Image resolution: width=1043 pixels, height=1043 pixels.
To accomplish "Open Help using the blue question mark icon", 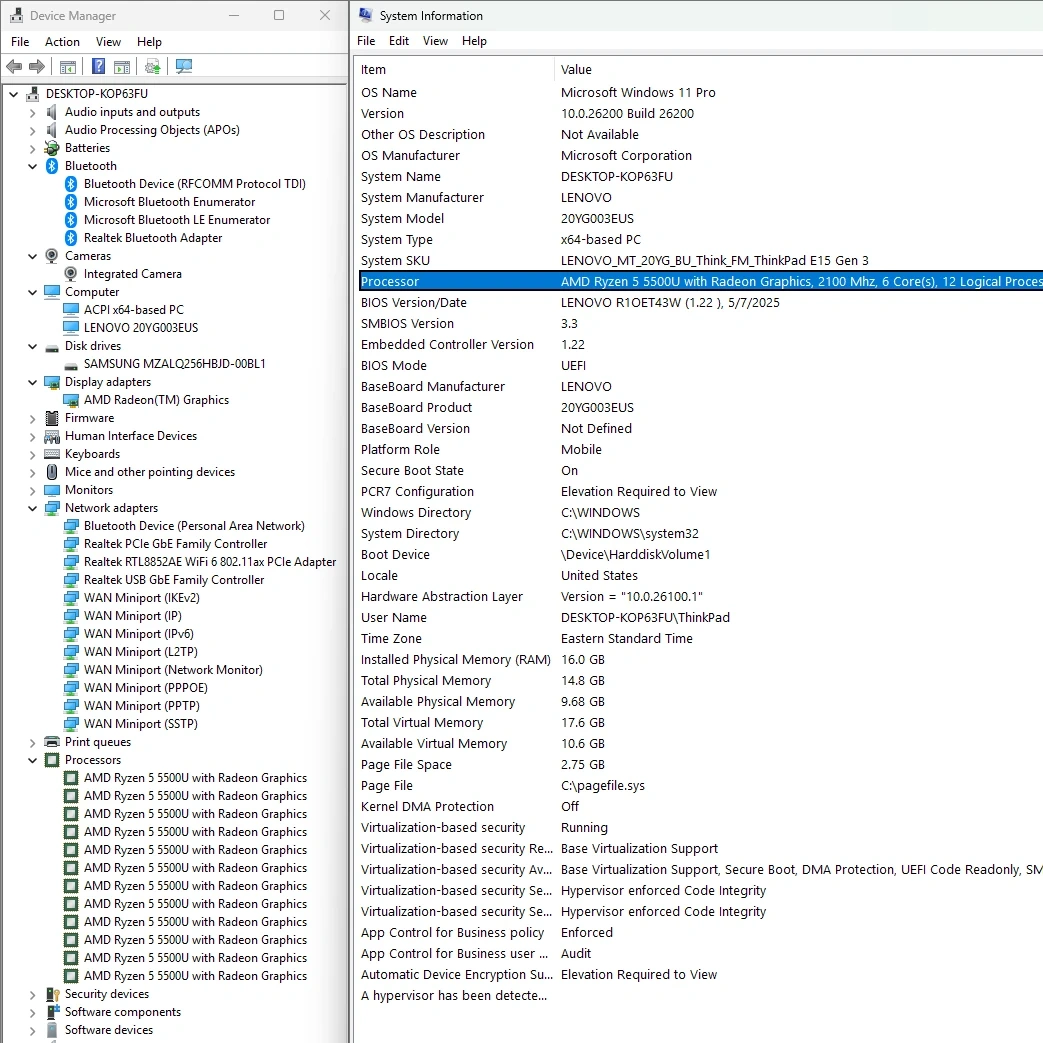I will [98, 67].
